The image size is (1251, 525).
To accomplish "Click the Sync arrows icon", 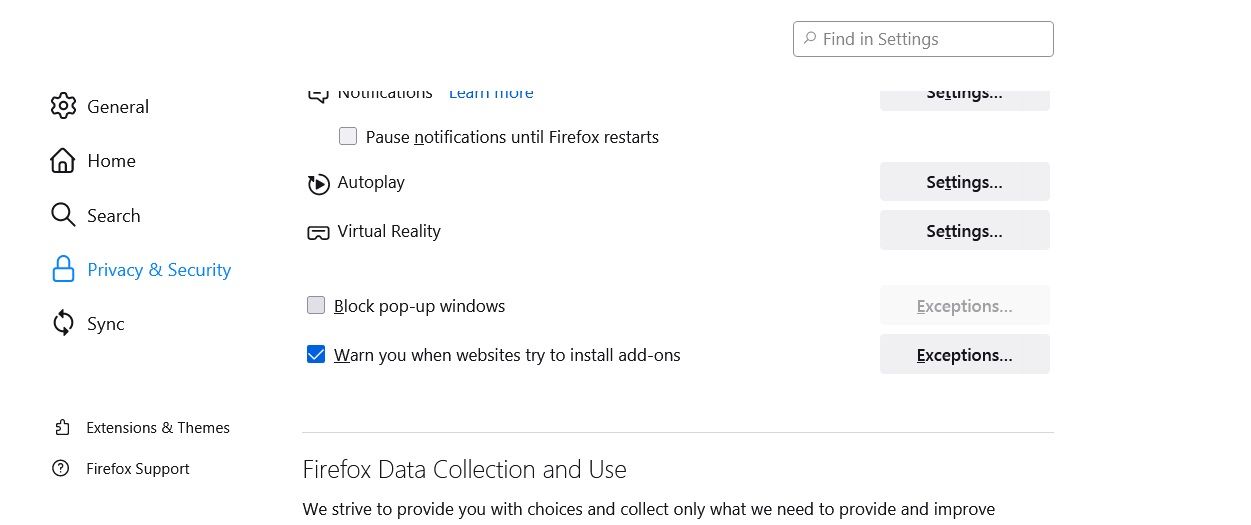I will [x=63, y=323].
